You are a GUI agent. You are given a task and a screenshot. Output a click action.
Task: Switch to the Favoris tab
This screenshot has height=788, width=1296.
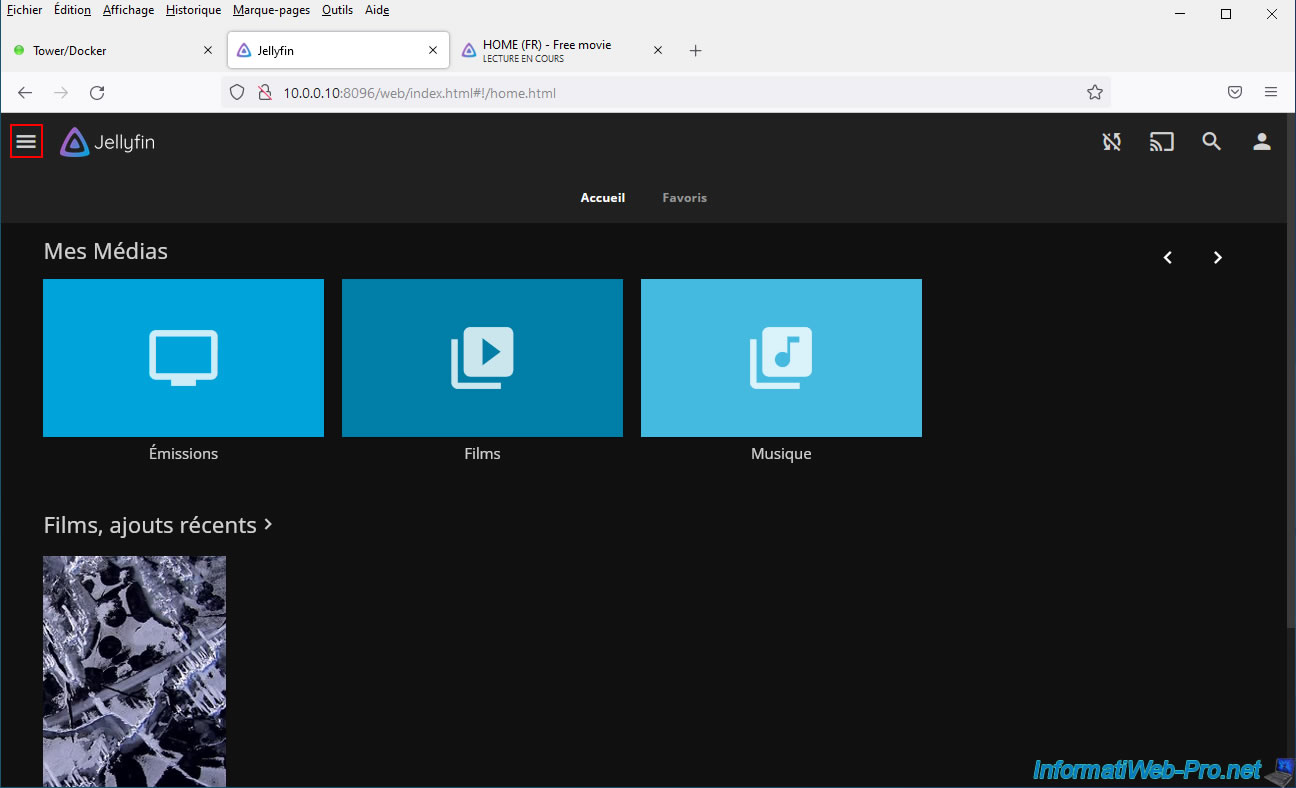click(x=684, y=198)
